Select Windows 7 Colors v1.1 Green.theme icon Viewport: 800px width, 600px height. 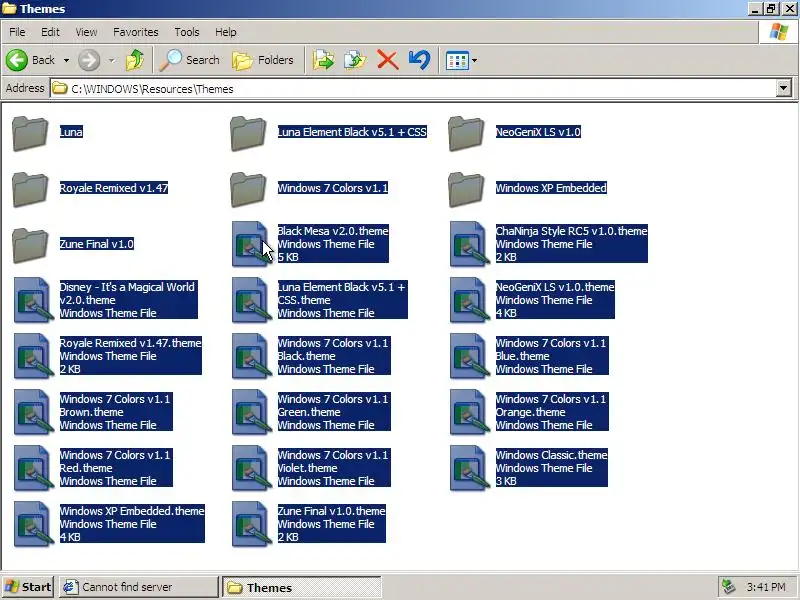(x=251, y=412)
